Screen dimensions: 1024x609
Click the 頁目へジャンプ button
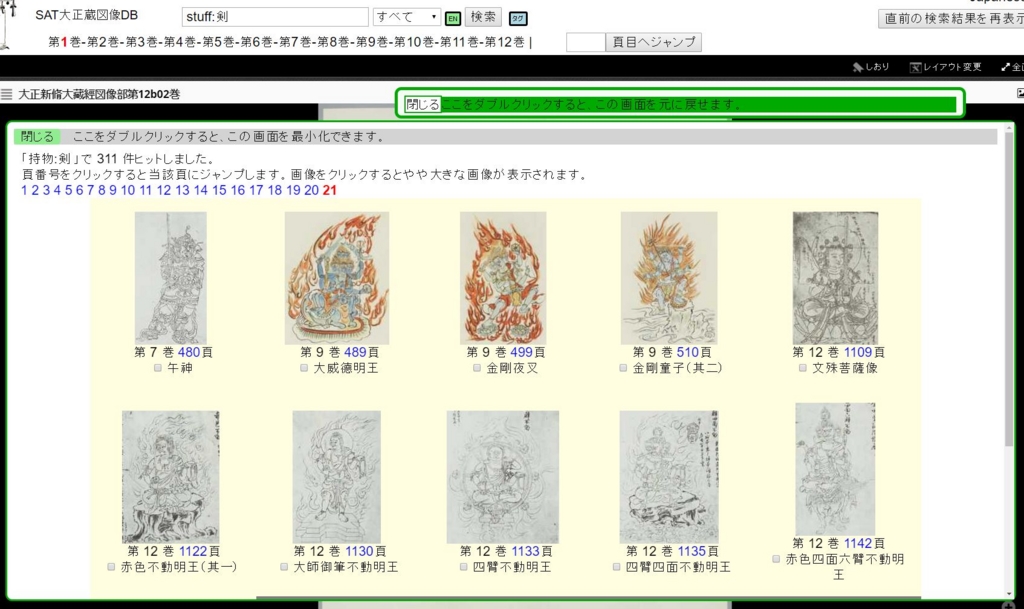pyautogui.click(x=653, y=42)
